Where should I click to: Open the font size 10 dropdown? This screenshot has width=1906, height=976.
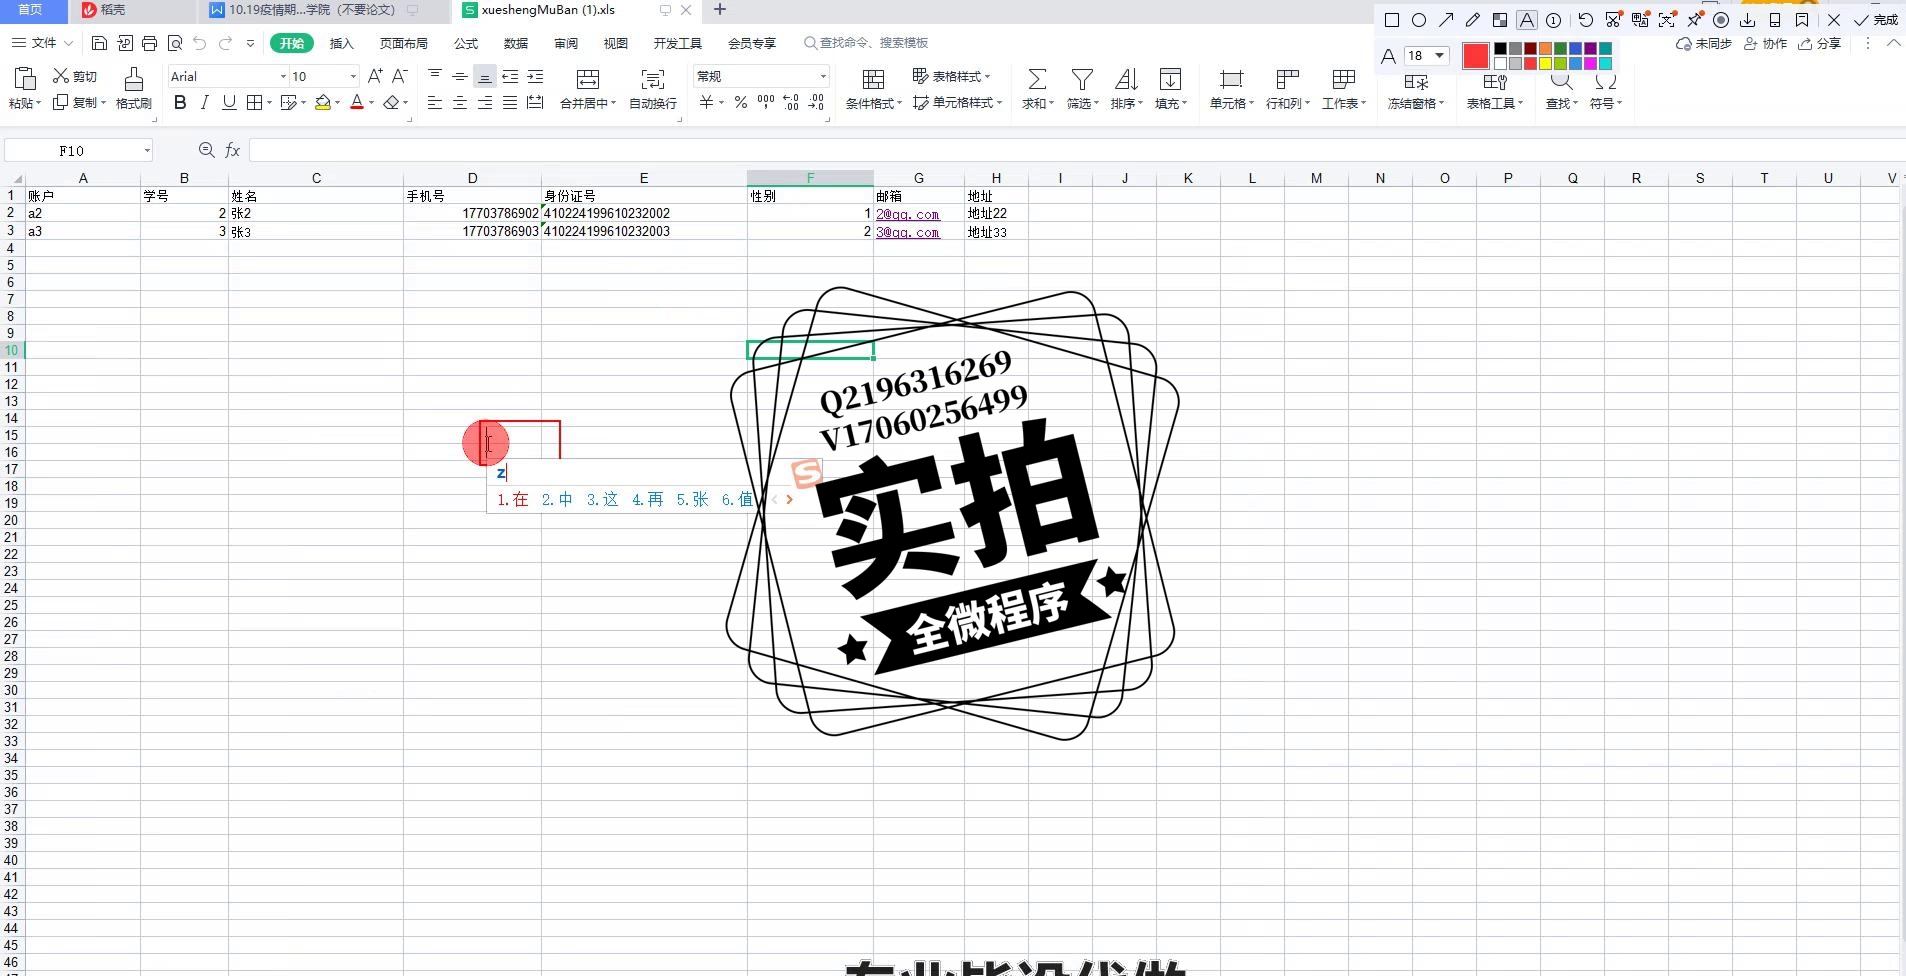click(x=353, y=76)
